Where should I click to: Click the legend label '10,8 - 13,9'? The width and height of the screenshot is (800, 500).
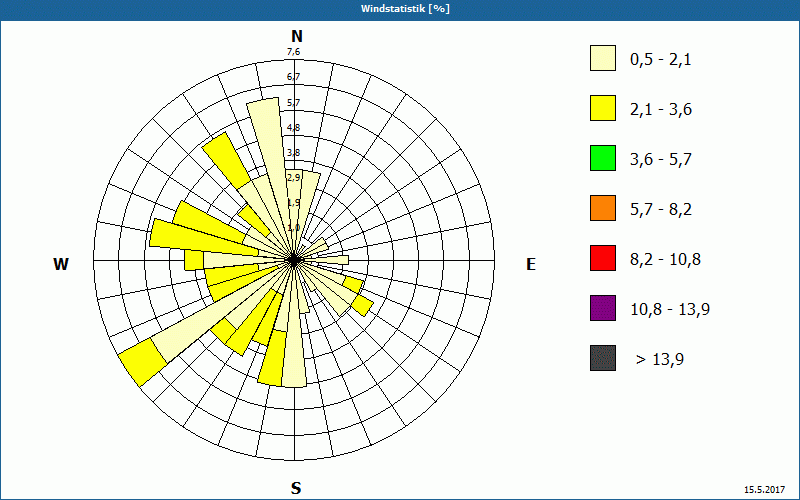[670, 310]
